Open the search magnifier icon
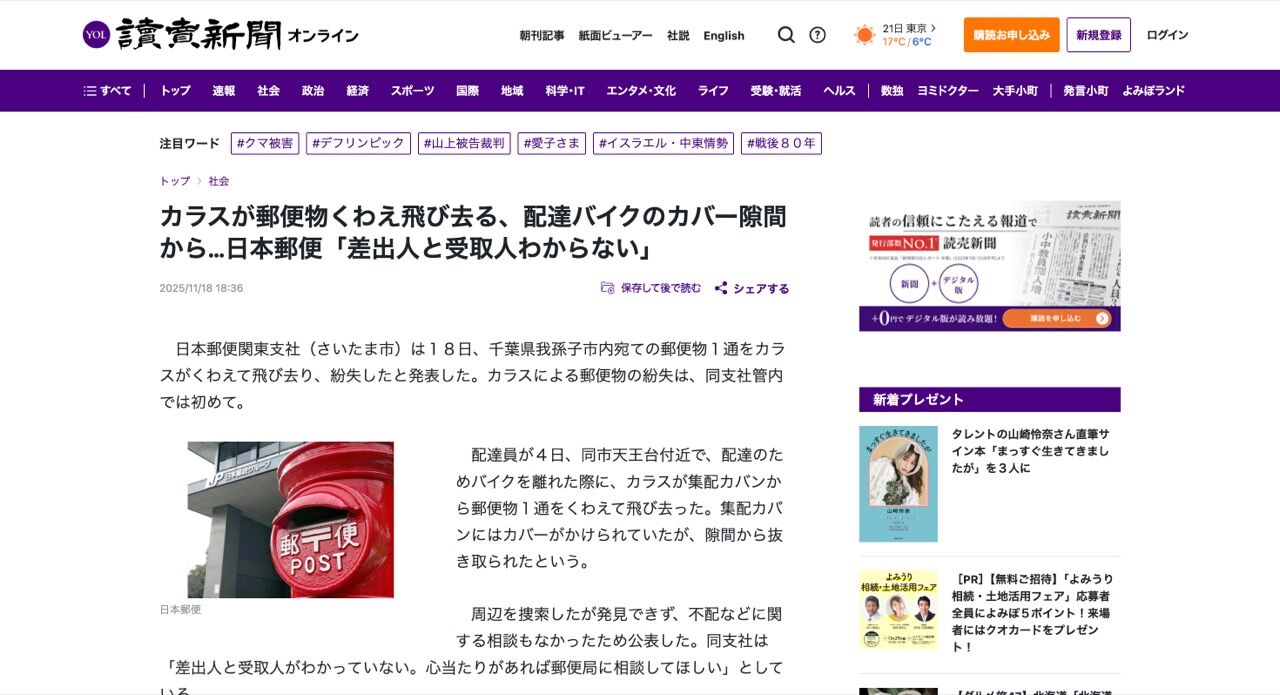 786,35
